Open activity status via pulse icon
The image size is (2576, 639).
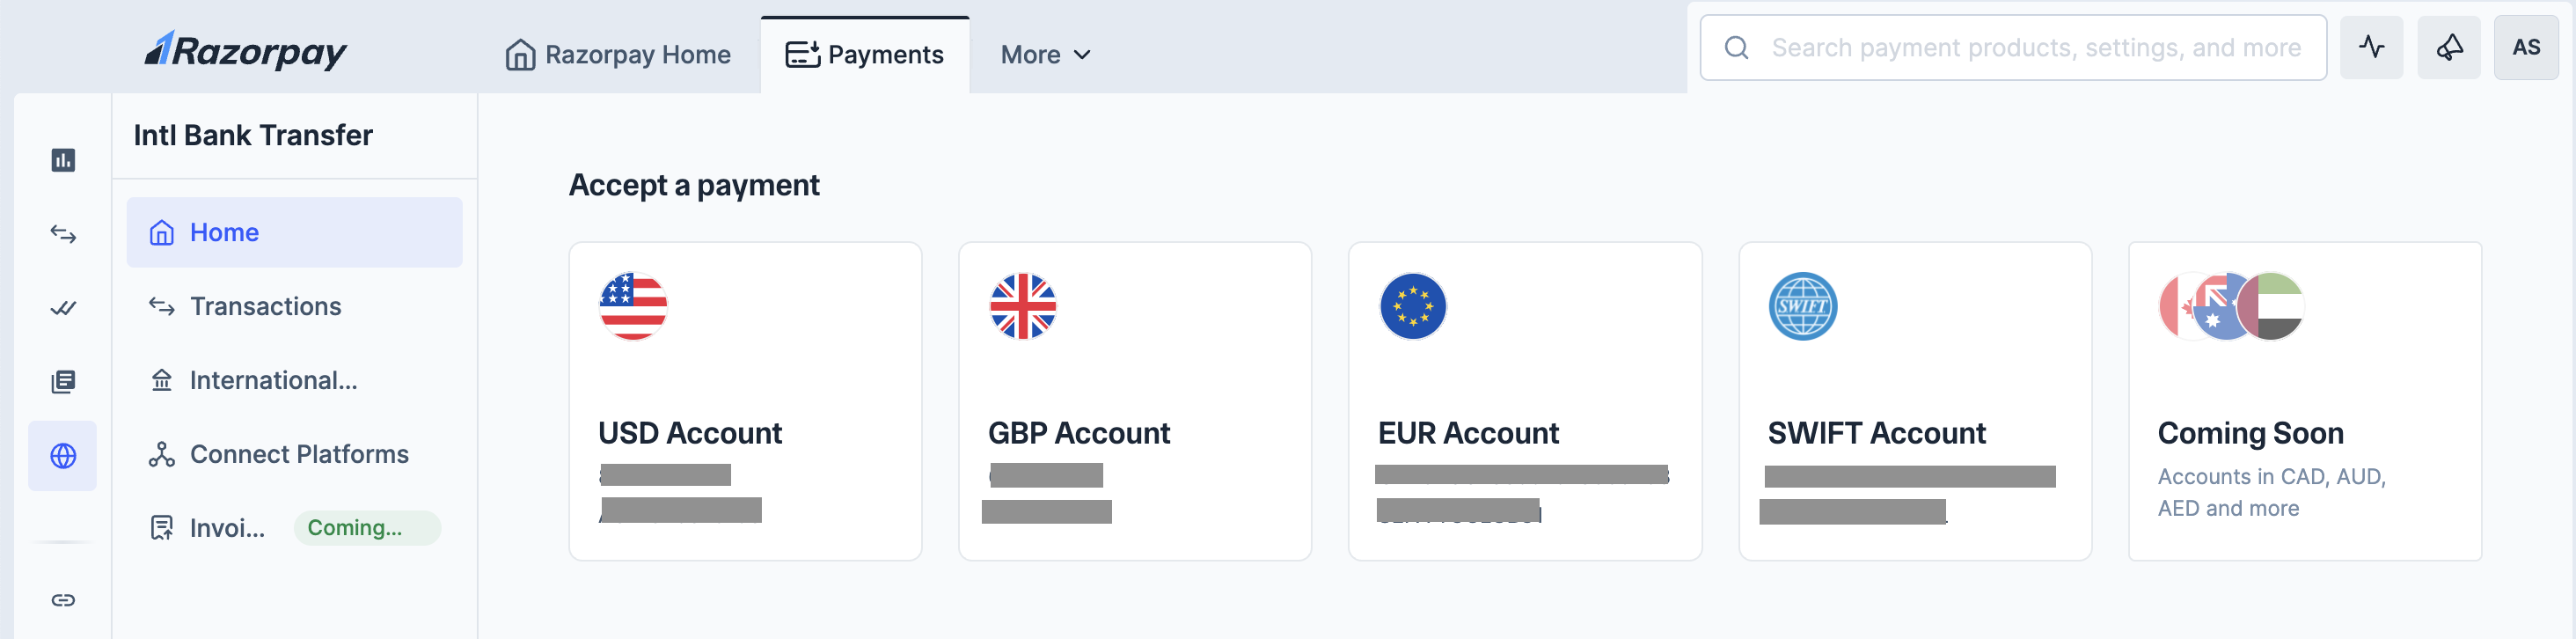pyautogui.click(x=2371, y=46)
